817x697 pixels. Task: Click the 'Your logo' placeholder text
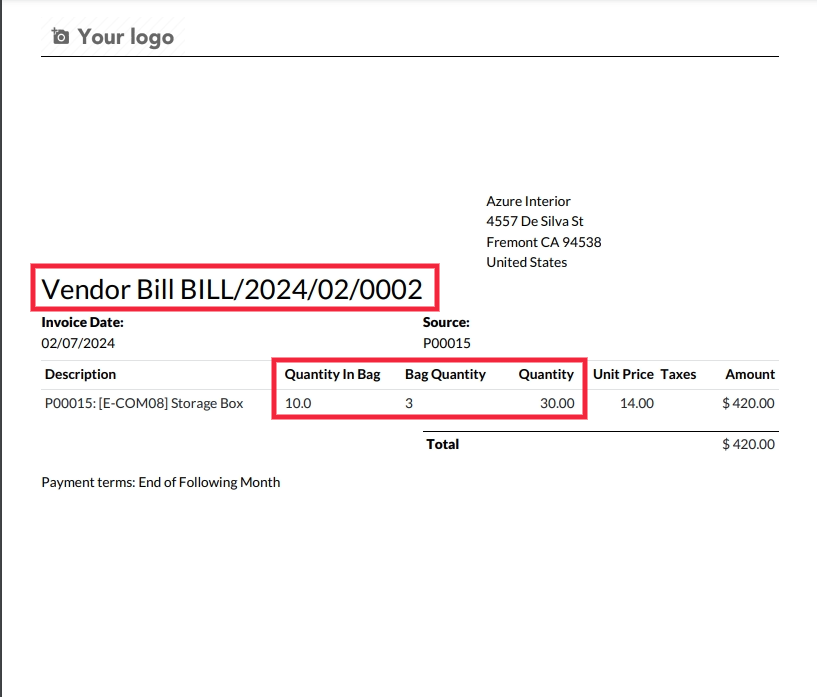tap(126, 37)
